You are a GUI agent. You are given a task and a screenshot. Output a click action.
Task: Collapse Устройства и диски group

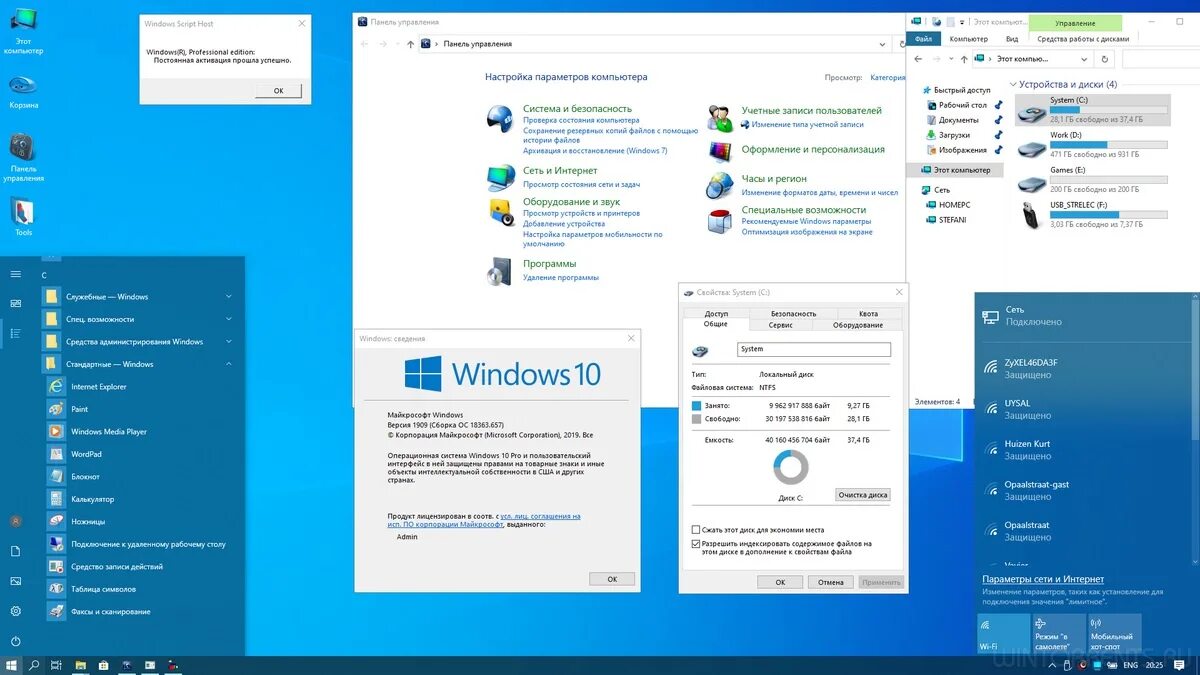tap(1014, 85)
